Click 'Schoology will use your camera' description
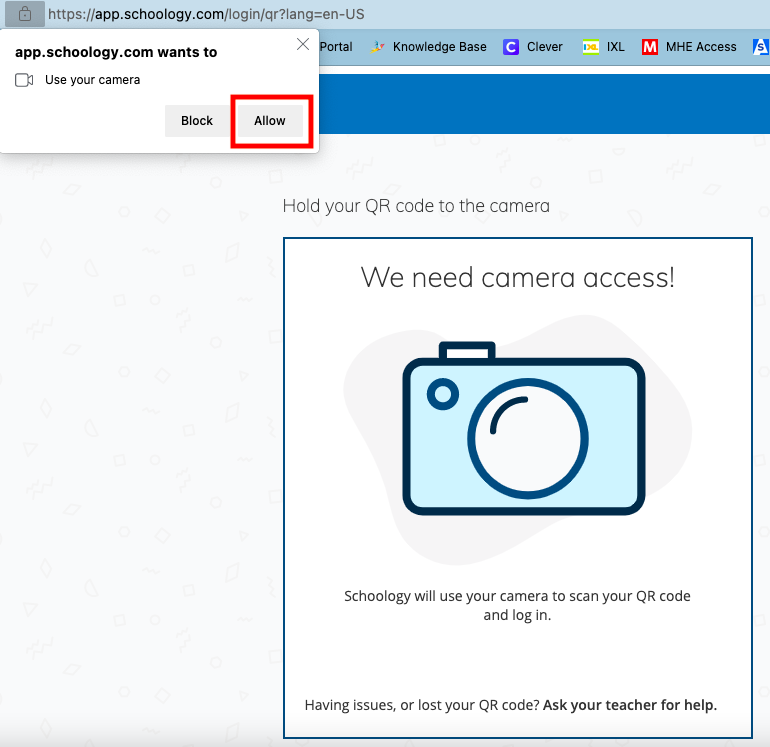Viewport: 770px width, 747px height. click(517, 605)
